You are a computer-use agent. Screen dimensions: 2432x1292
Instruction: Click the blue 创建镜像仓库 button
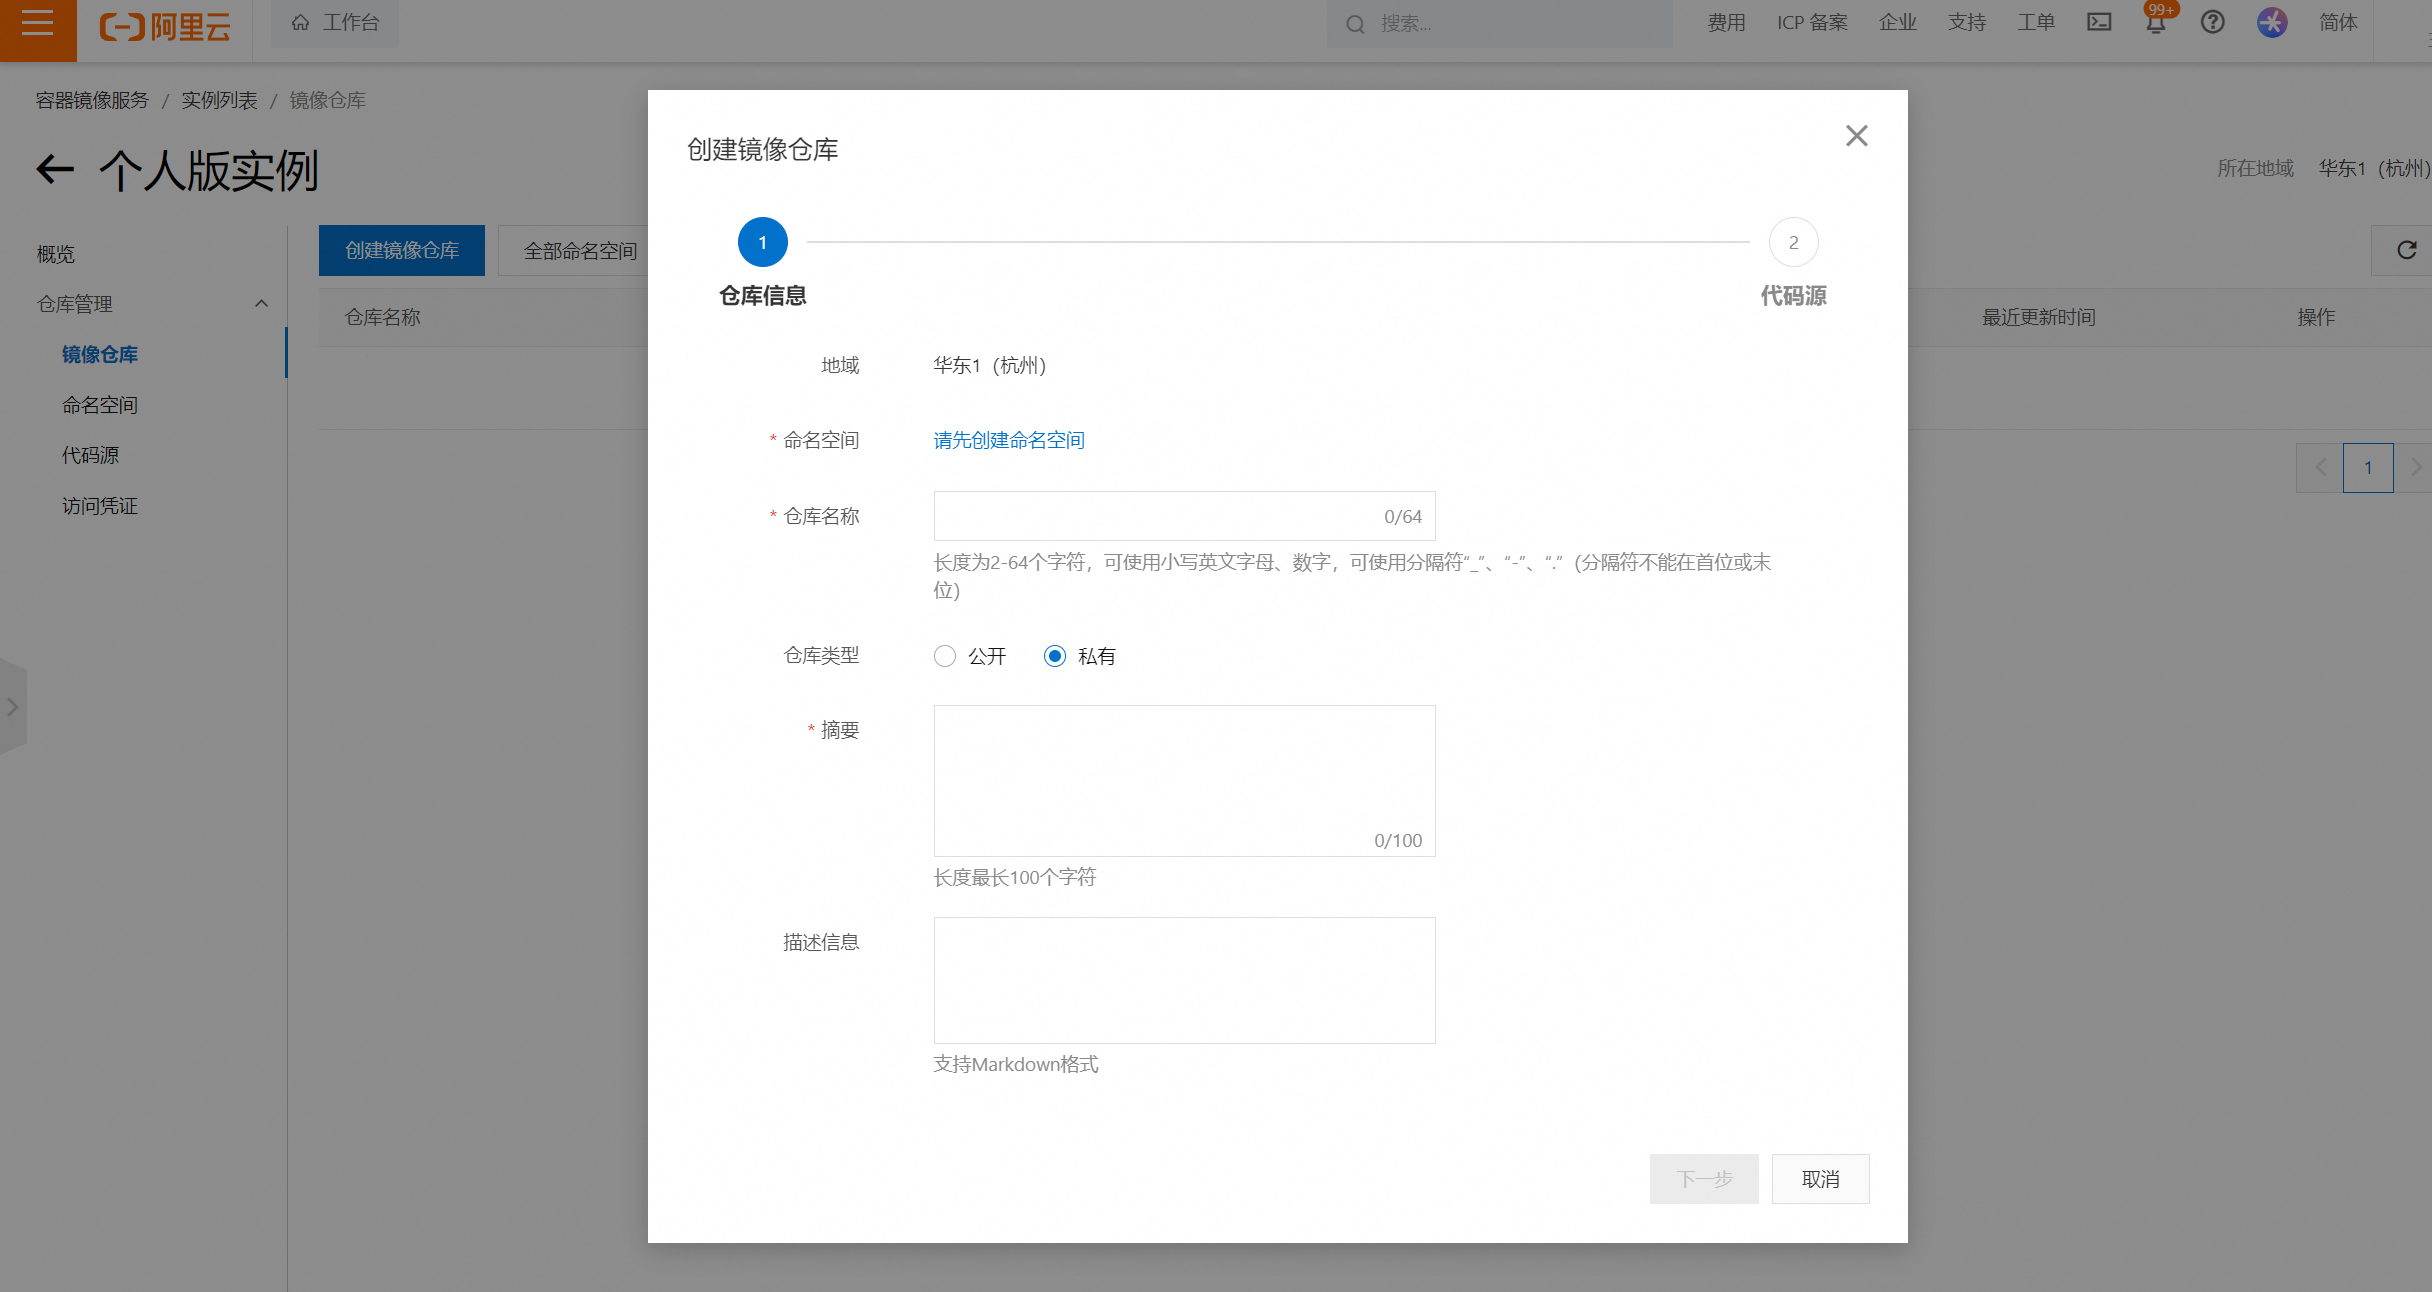402,250
